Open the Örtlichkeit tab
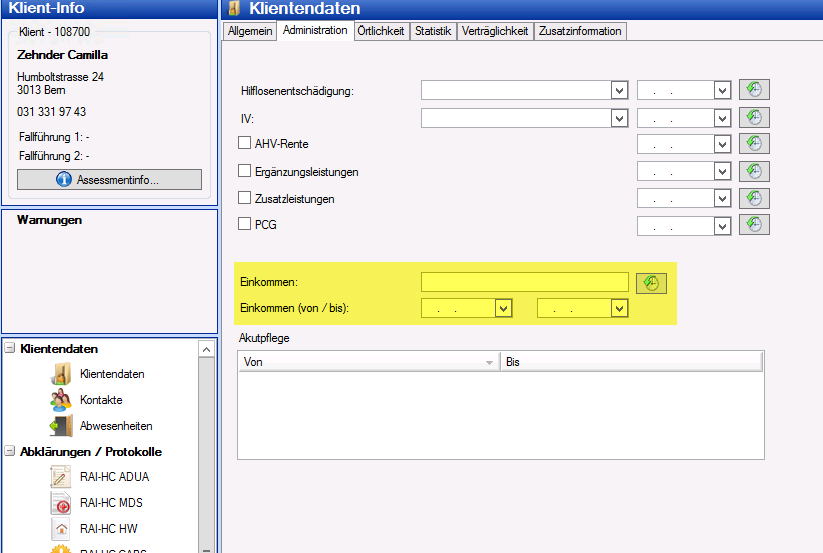Image resolution: width=823 pixels, height=553 pixels. tap(381, 31)
